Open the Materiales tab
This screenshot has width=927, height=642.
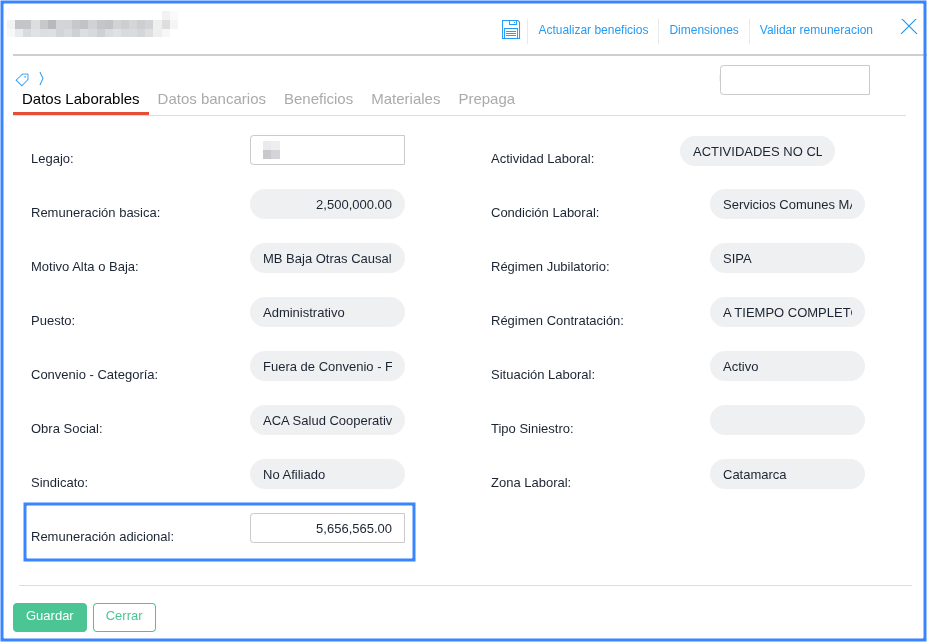(406, 99)
